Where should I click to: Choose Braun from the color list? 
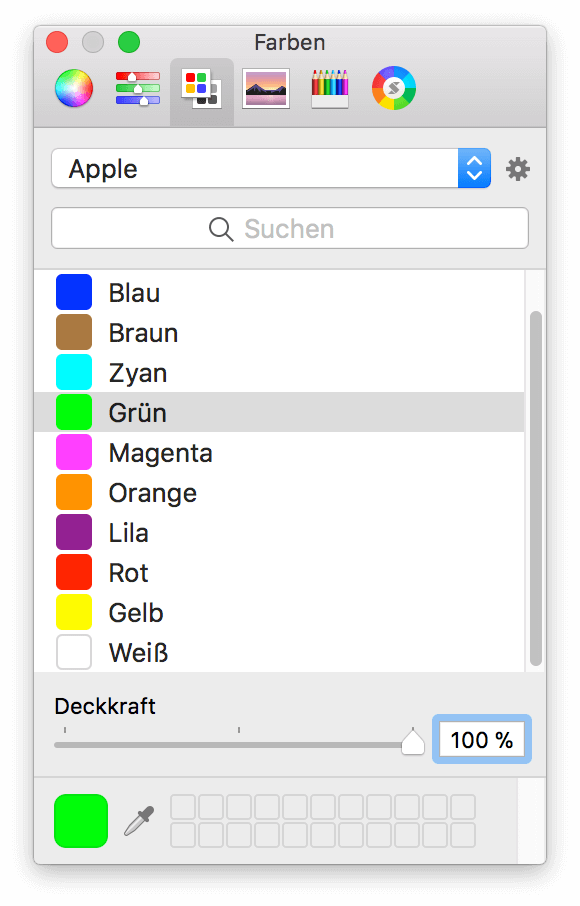279,332
